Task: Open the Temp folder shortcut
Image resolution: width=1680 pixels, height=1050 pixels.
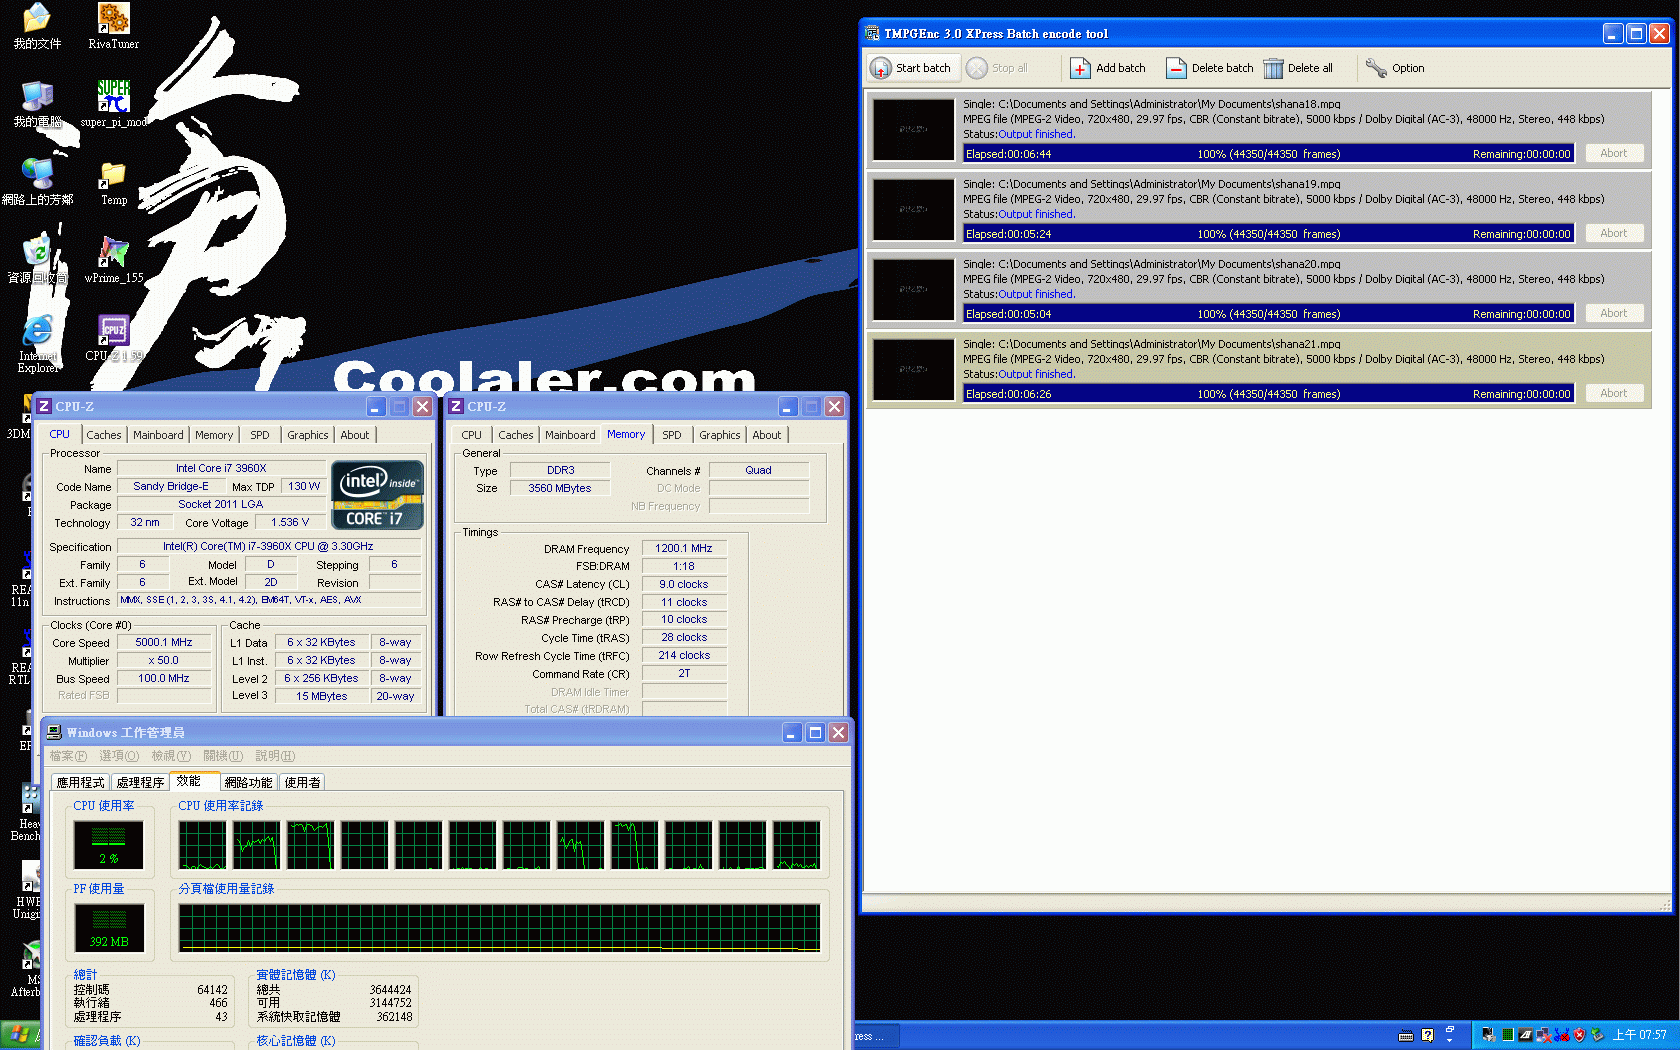Action: click(113, 182)
